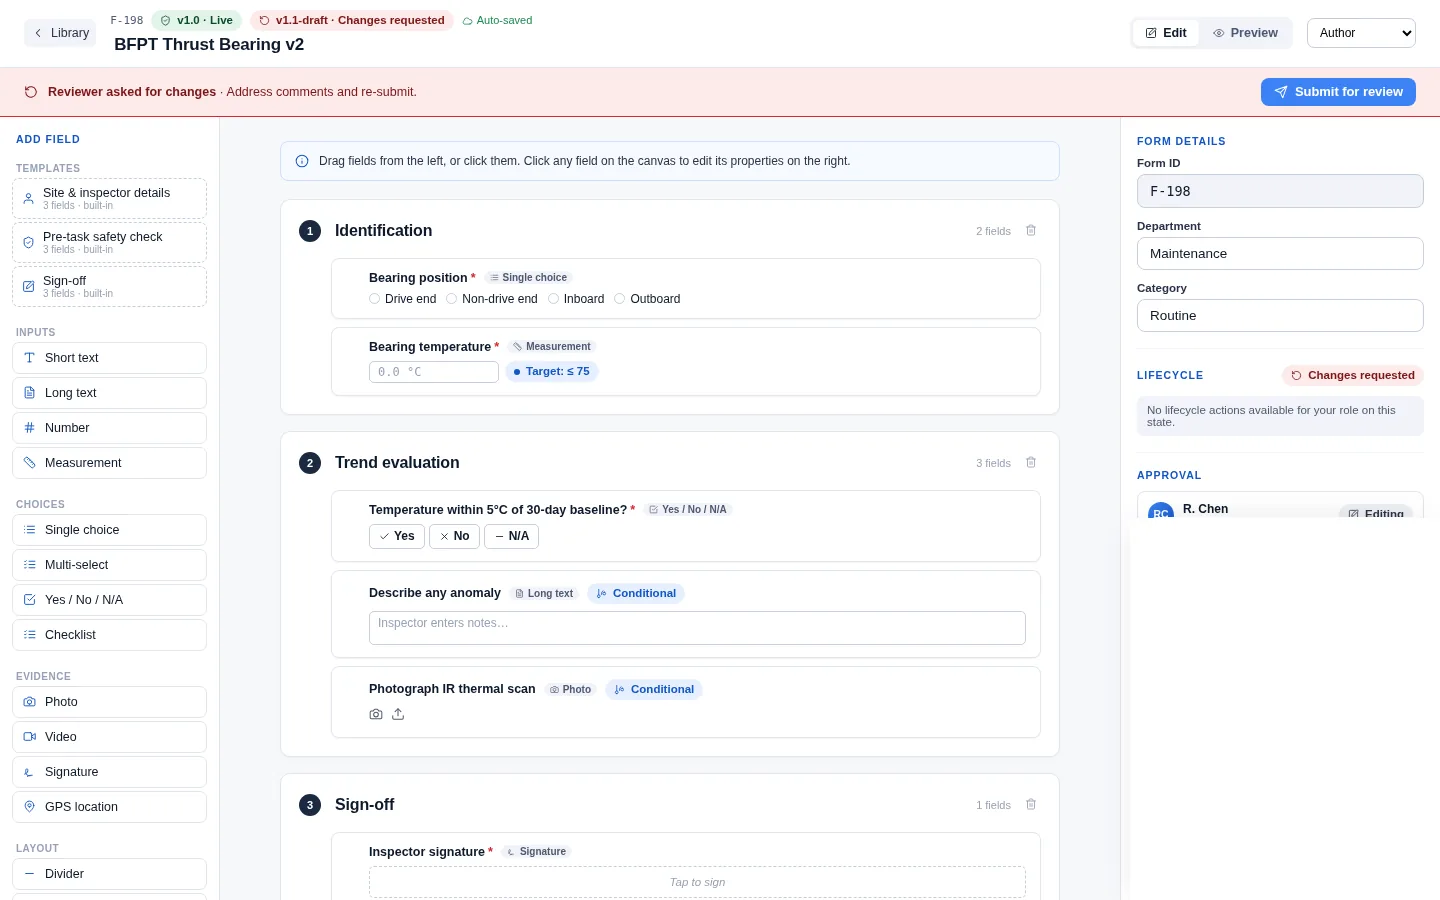This screenshot has width=1440, height=900.
Task: Click the upload icon under Photograph IR thermal scan
Action: point(398,715)
